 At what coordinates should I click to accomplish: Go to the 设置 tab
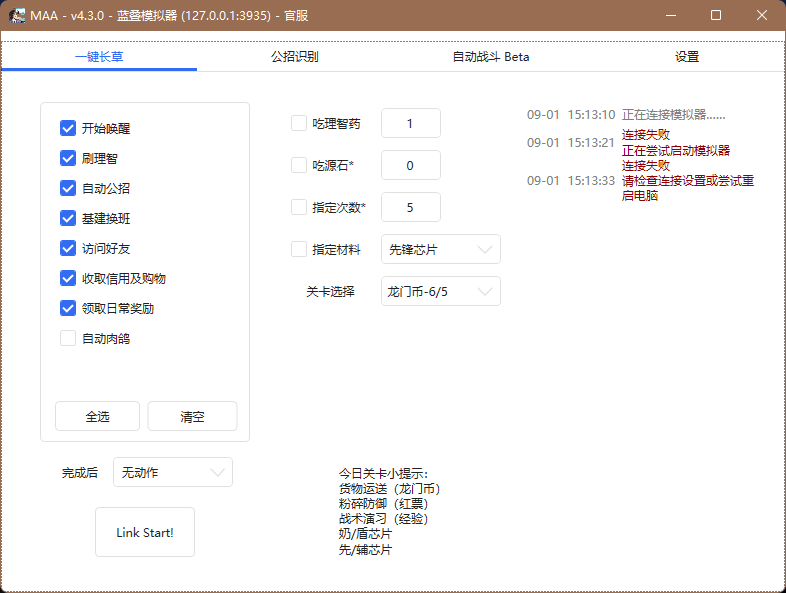click(x=687, y=57)
